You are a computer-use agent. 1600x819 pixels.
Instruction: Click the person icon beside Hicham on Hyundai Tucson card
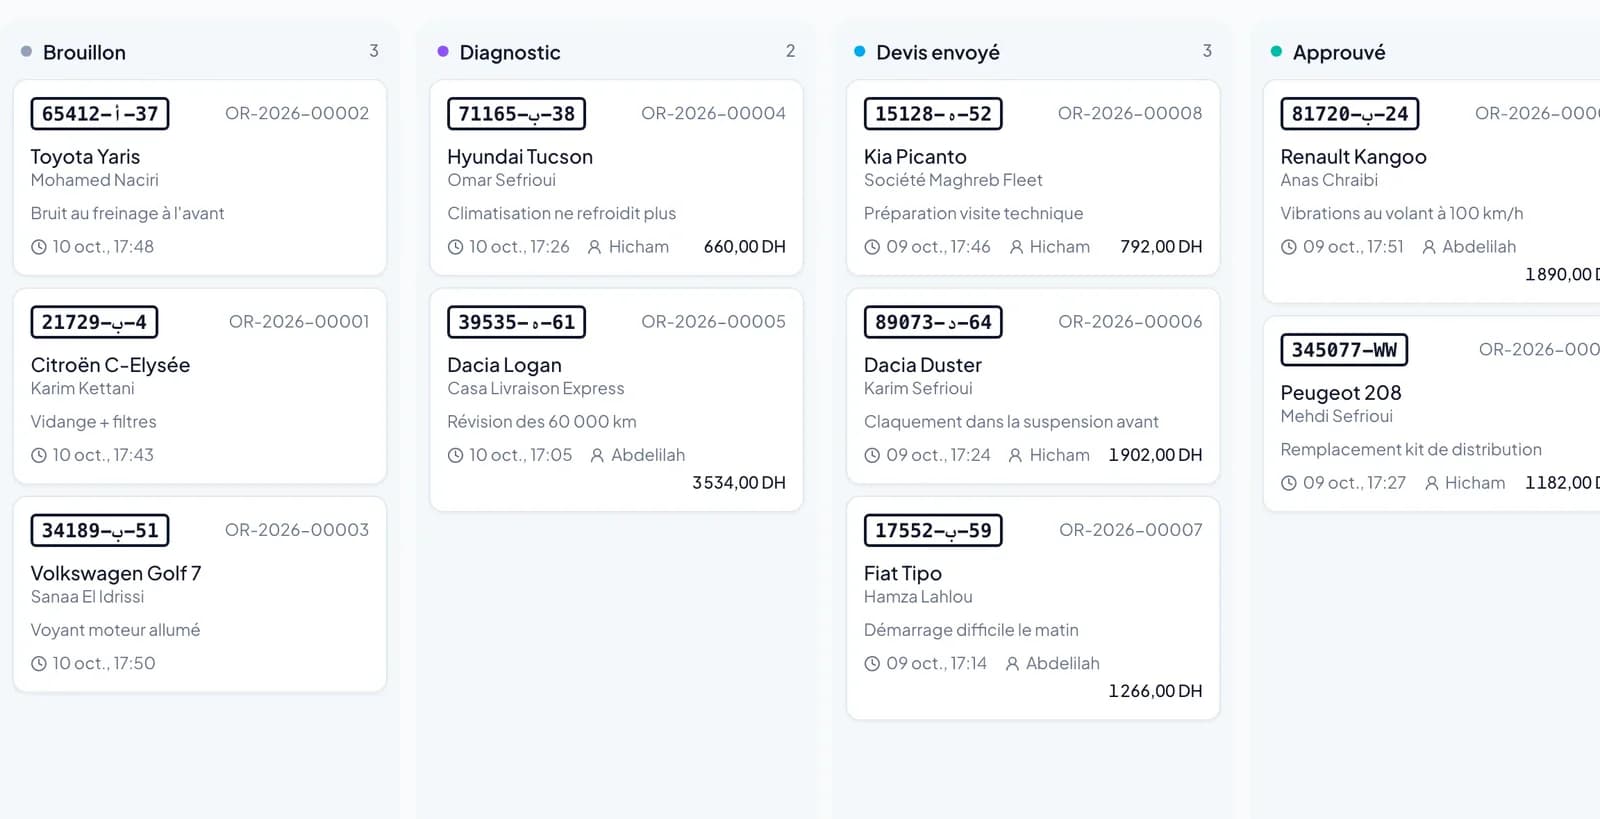[594, 247]
